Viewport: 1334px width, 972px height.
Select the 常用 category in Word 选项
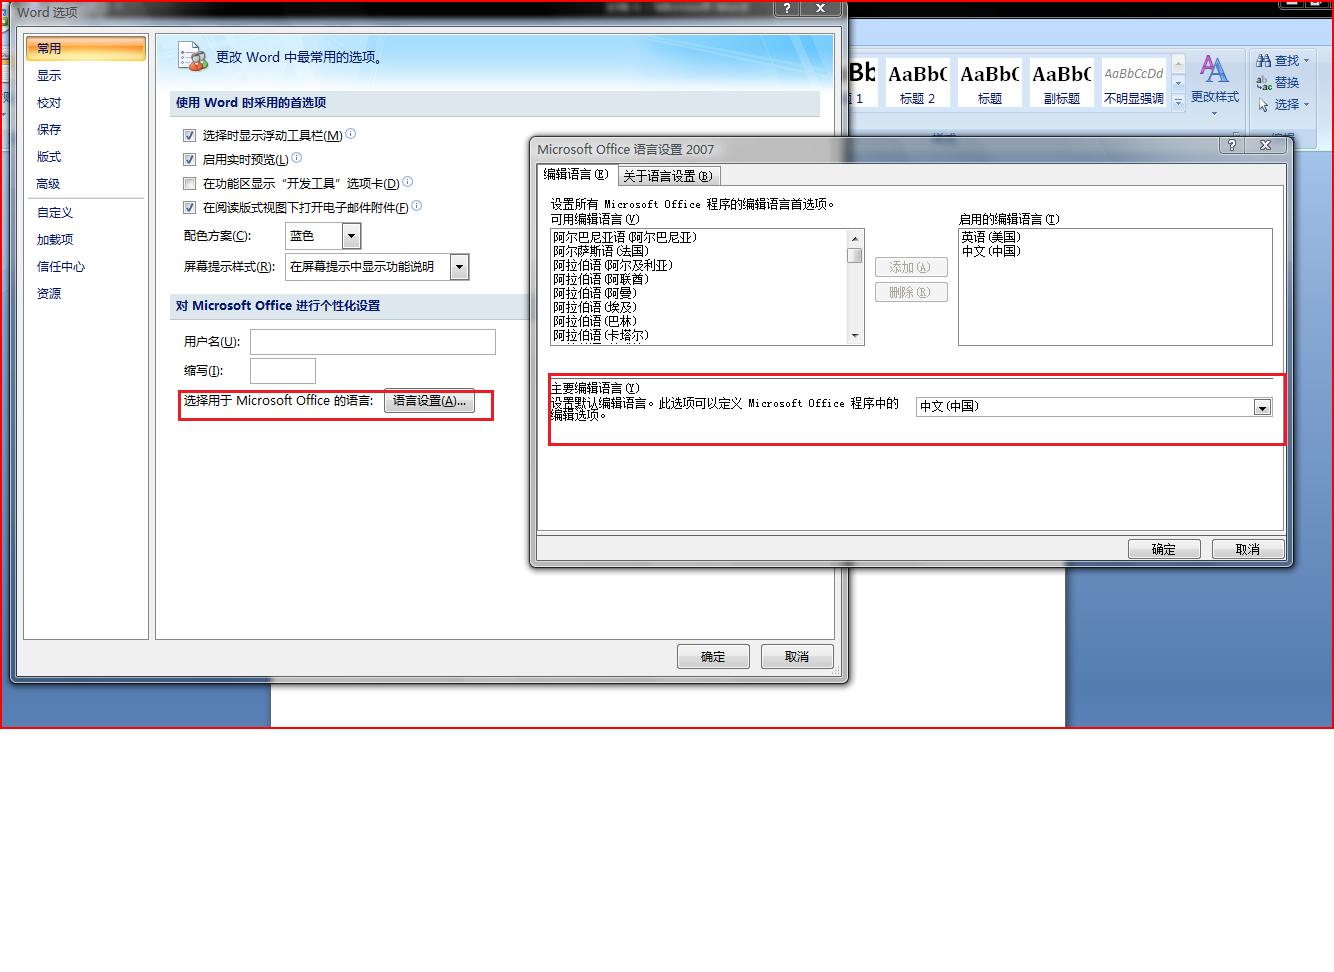[x=86, y=48]
